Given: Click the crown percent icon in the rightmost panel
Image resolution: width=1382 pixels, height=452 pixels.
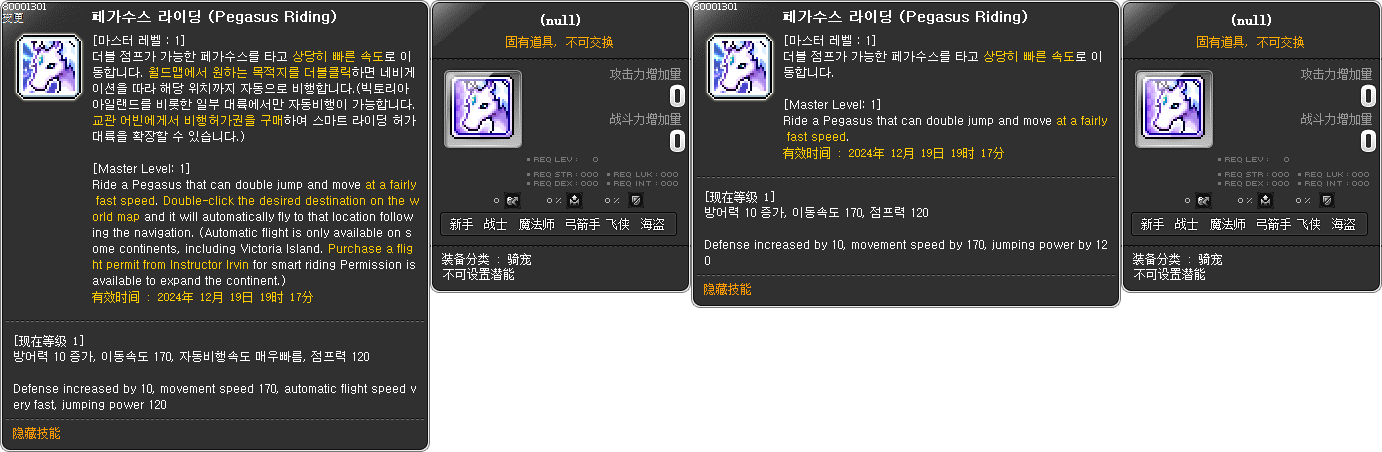Looking at the screenshot, I should point(1265,201).
